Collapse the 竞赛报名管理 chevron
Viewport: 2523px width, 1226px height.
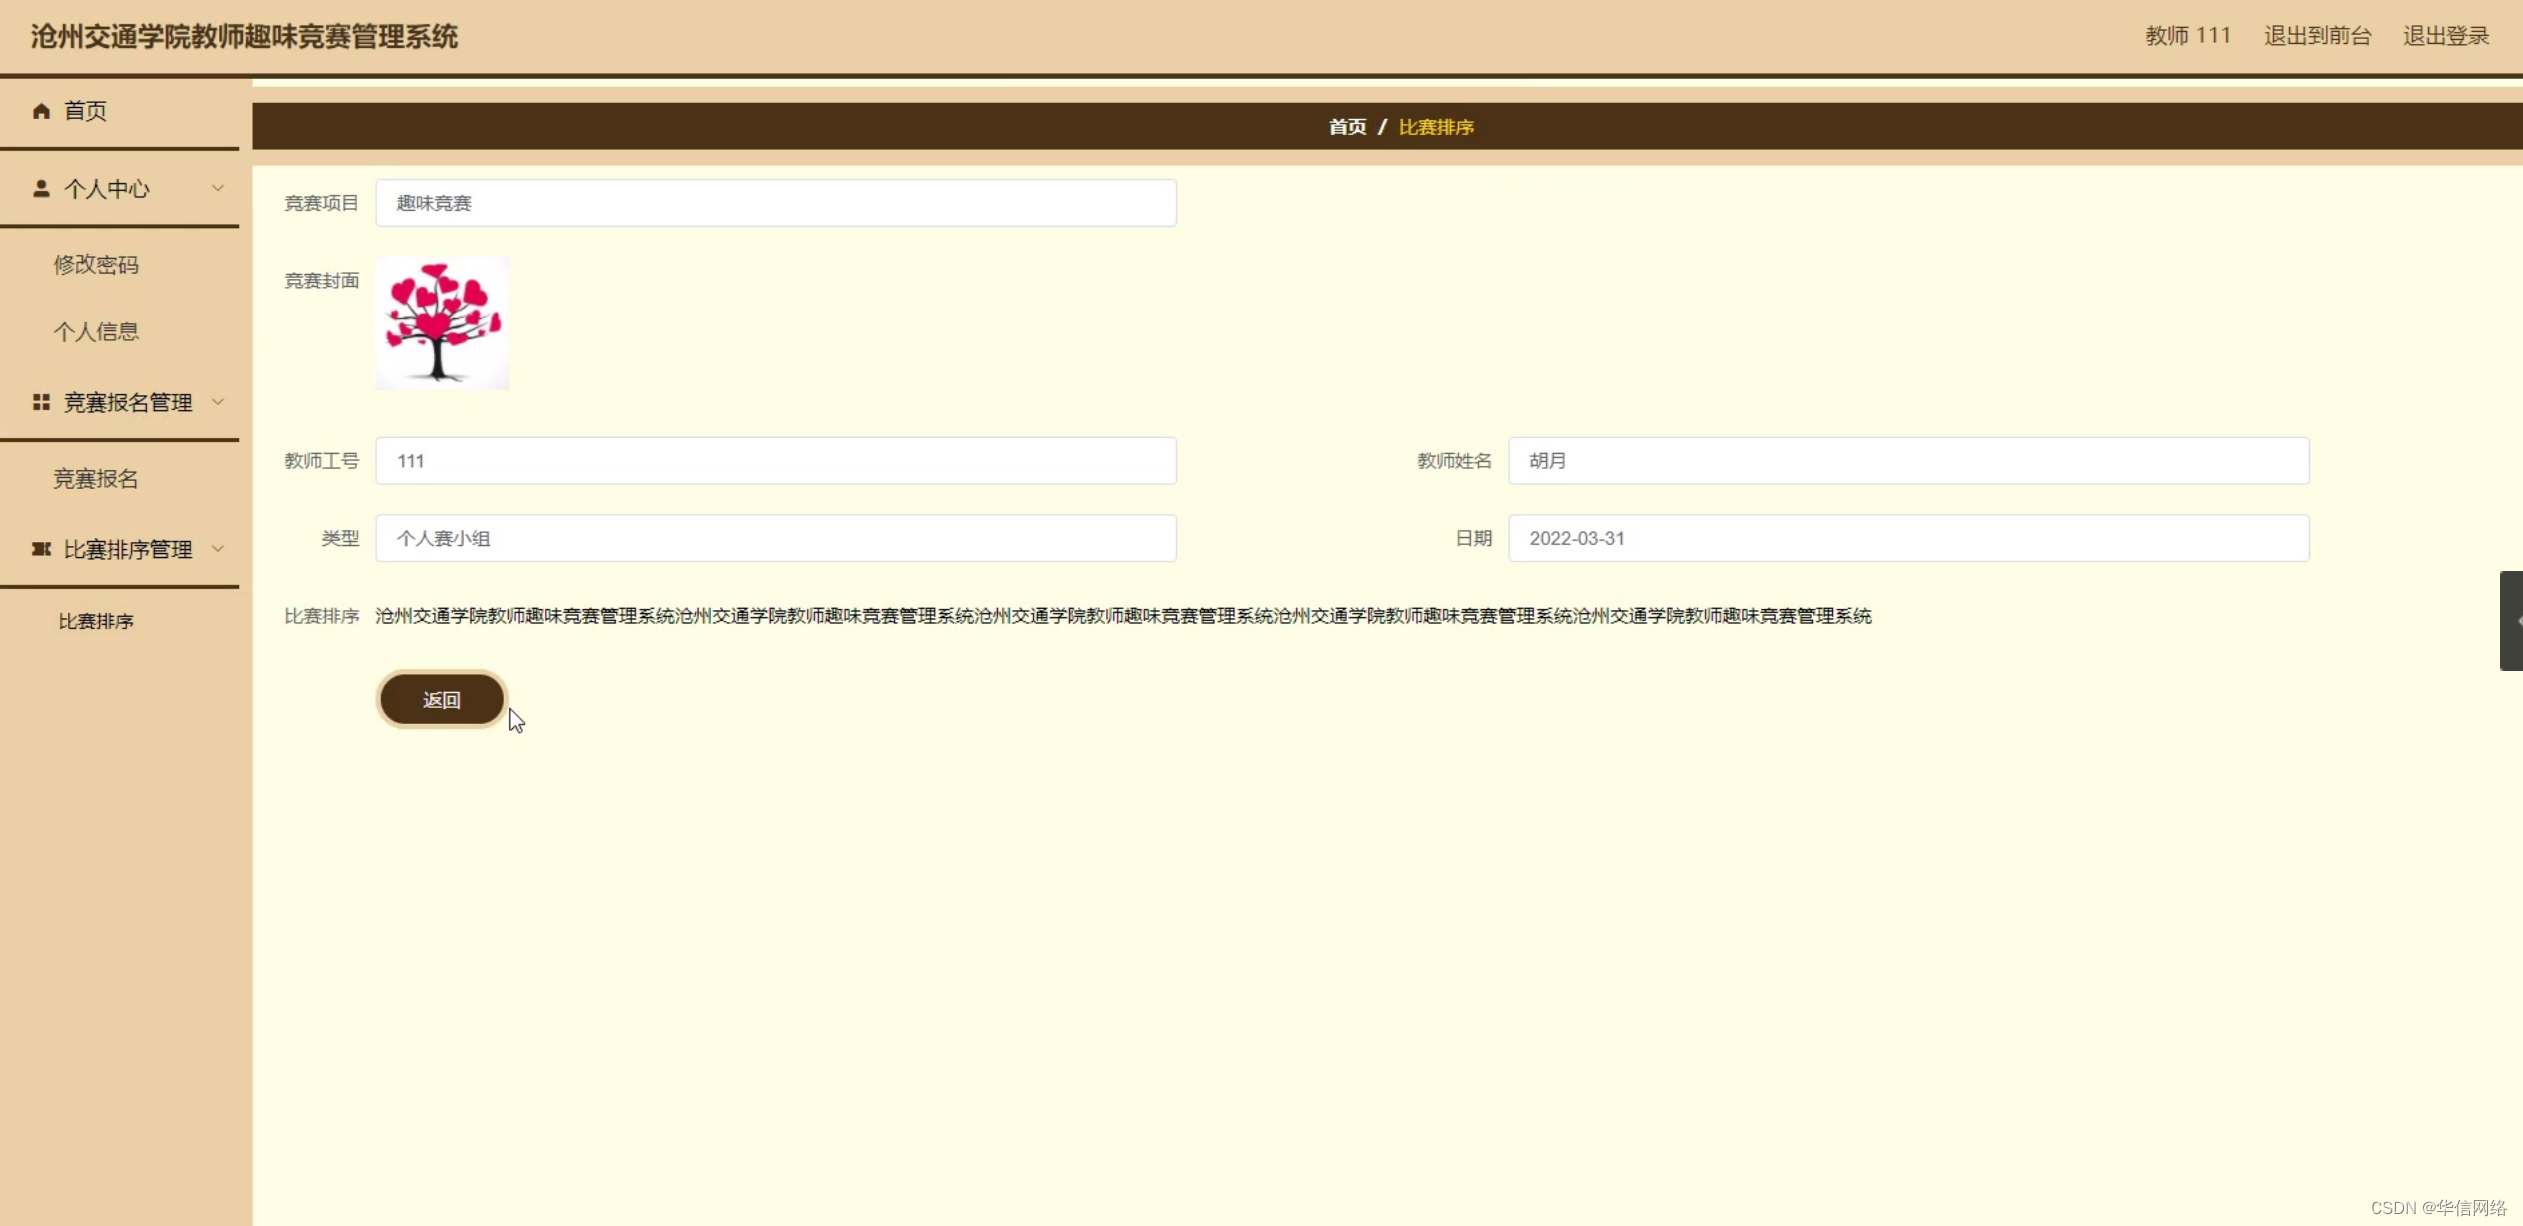pos(218,402)
